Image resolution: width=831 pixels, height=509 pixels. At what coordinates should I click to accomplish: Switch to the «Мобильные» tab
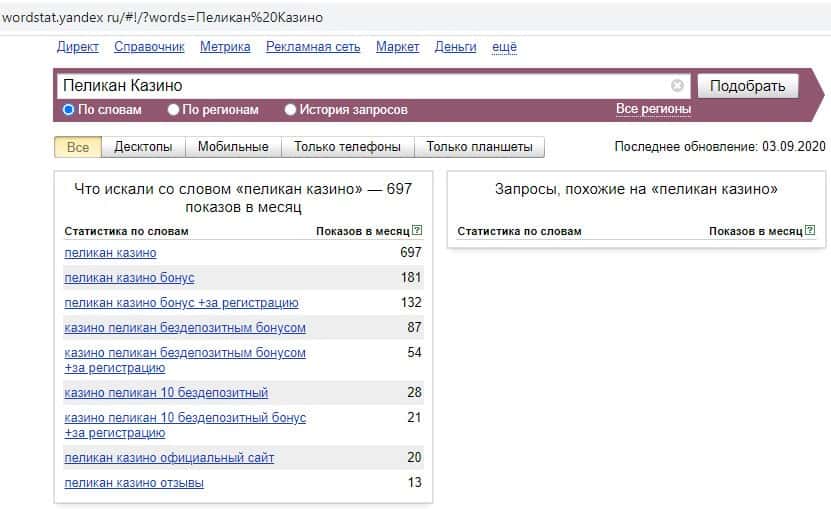(x=233, y=147)
